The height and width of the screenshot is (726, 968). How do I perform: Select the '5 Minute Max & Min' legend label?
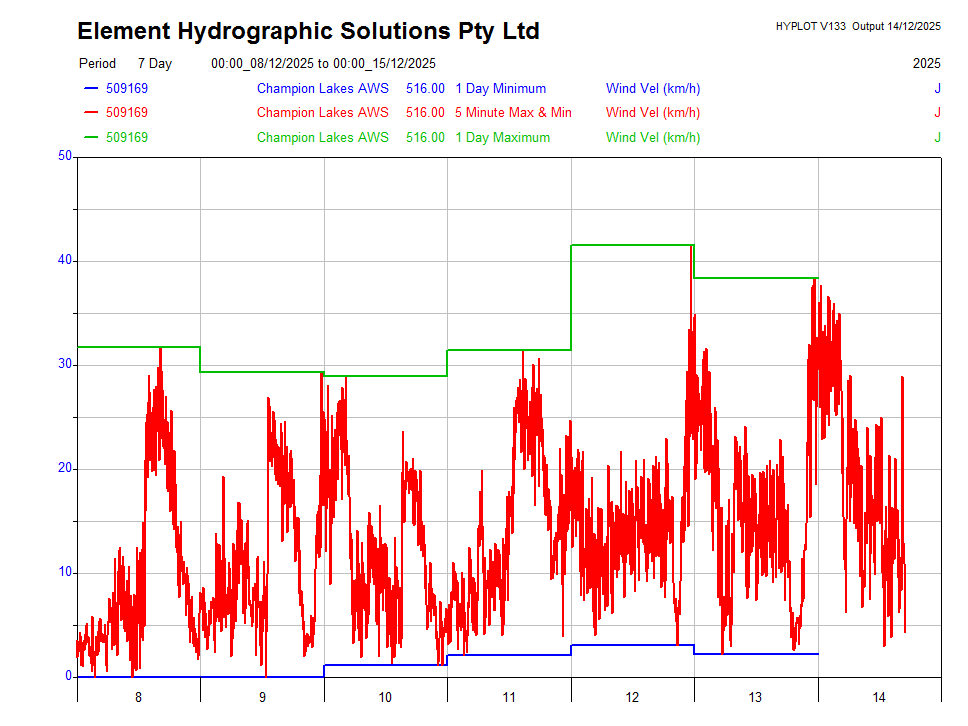[x=513, y=113]
